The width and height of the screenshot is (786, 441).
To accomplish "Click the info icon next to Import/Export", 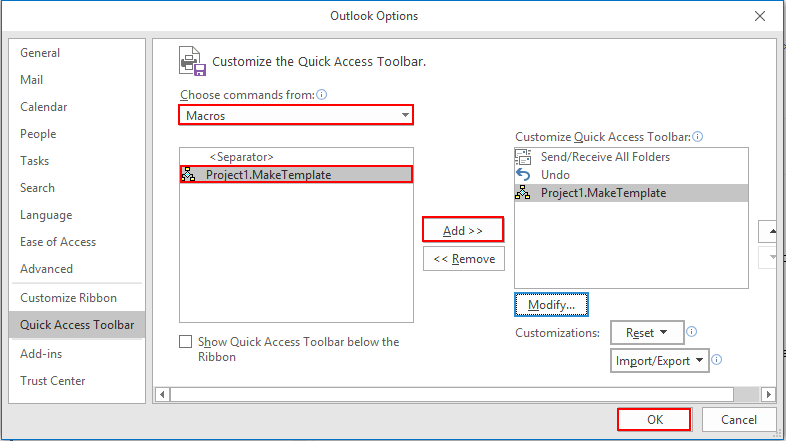I will tap(717, 359).
